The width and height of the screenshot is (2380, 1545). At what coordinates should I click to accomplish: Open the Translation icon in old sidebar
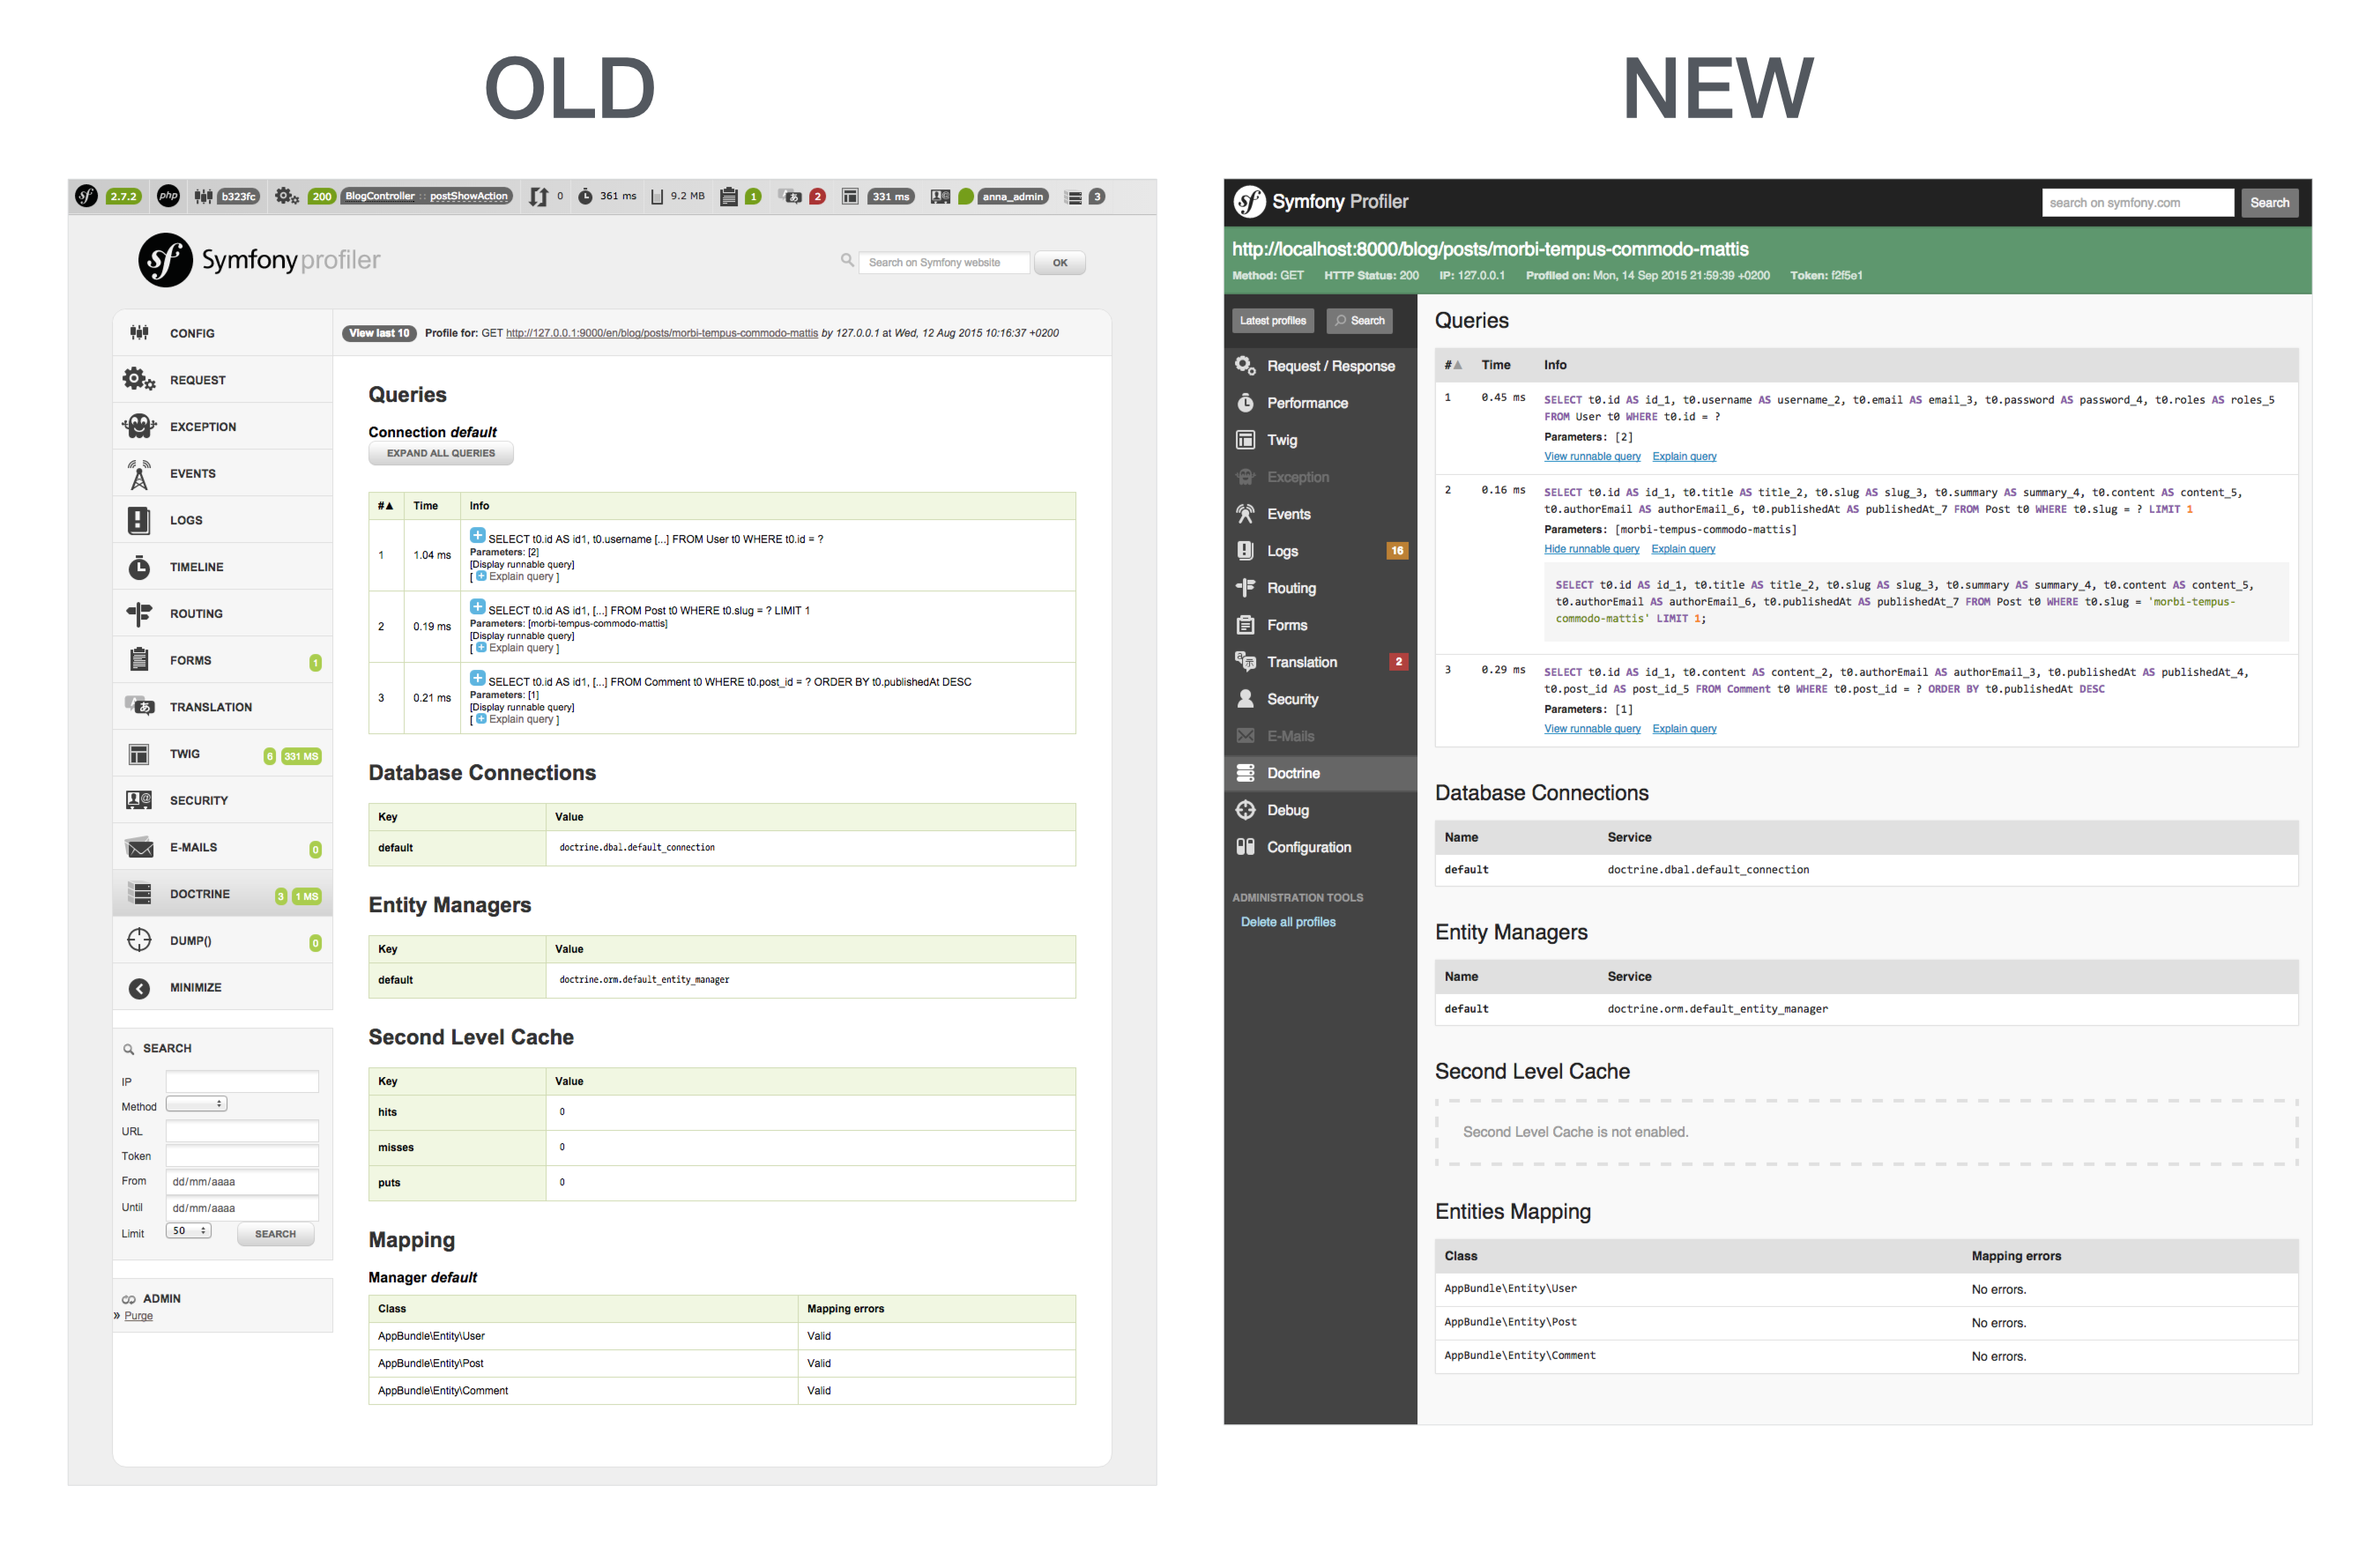tap(139, 706)
